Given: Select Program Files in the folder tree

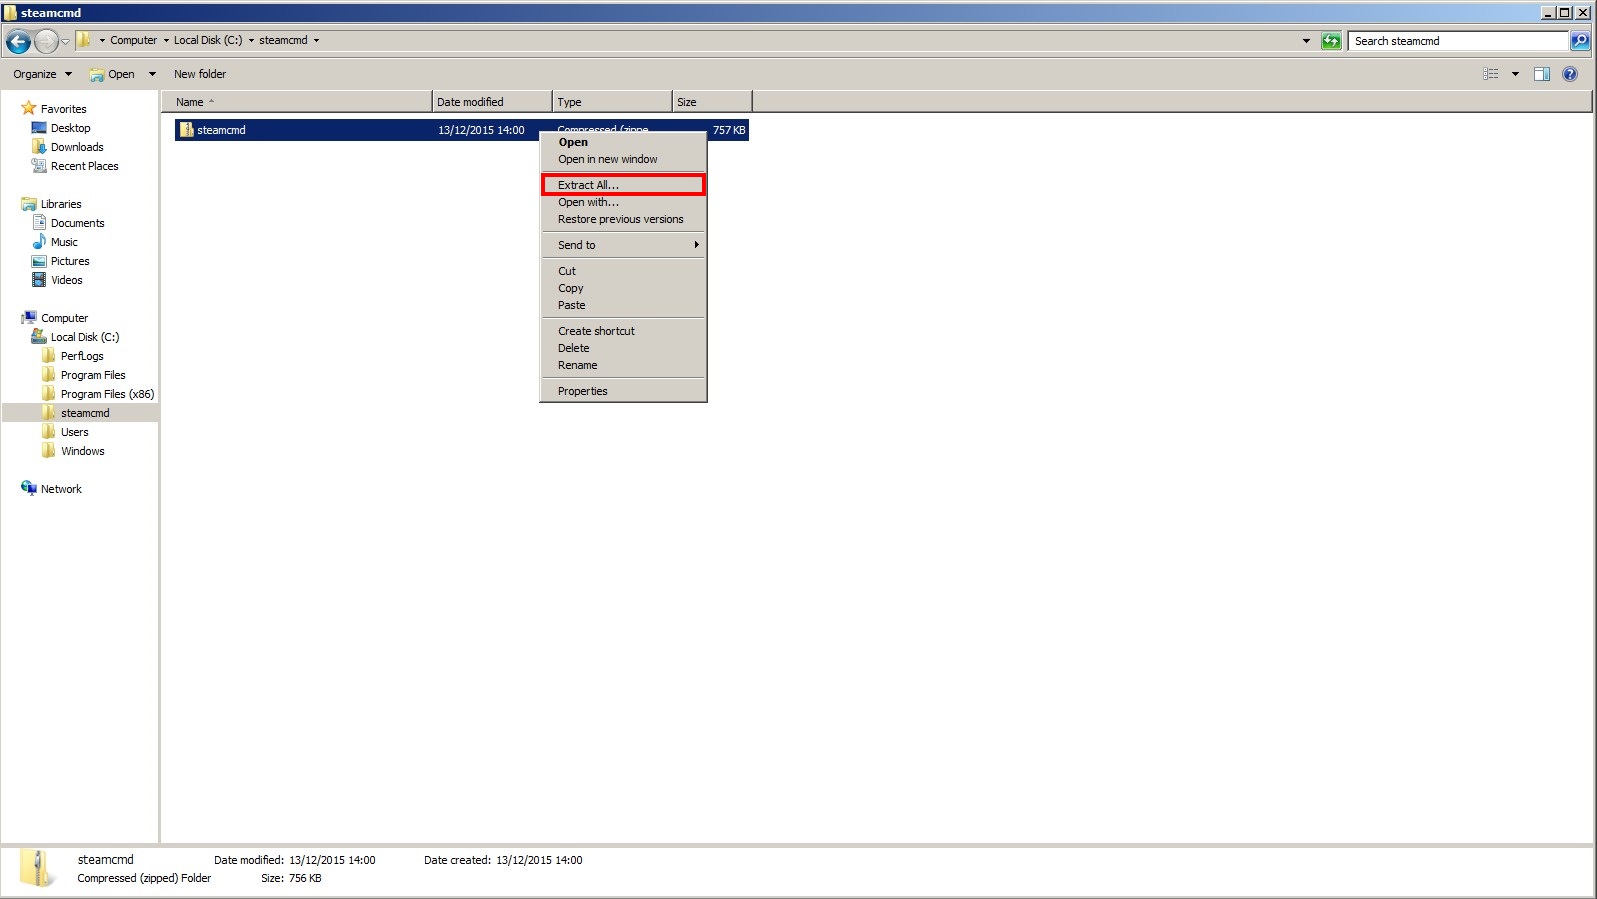Looking at the screenshot, I should coord(93,375).
